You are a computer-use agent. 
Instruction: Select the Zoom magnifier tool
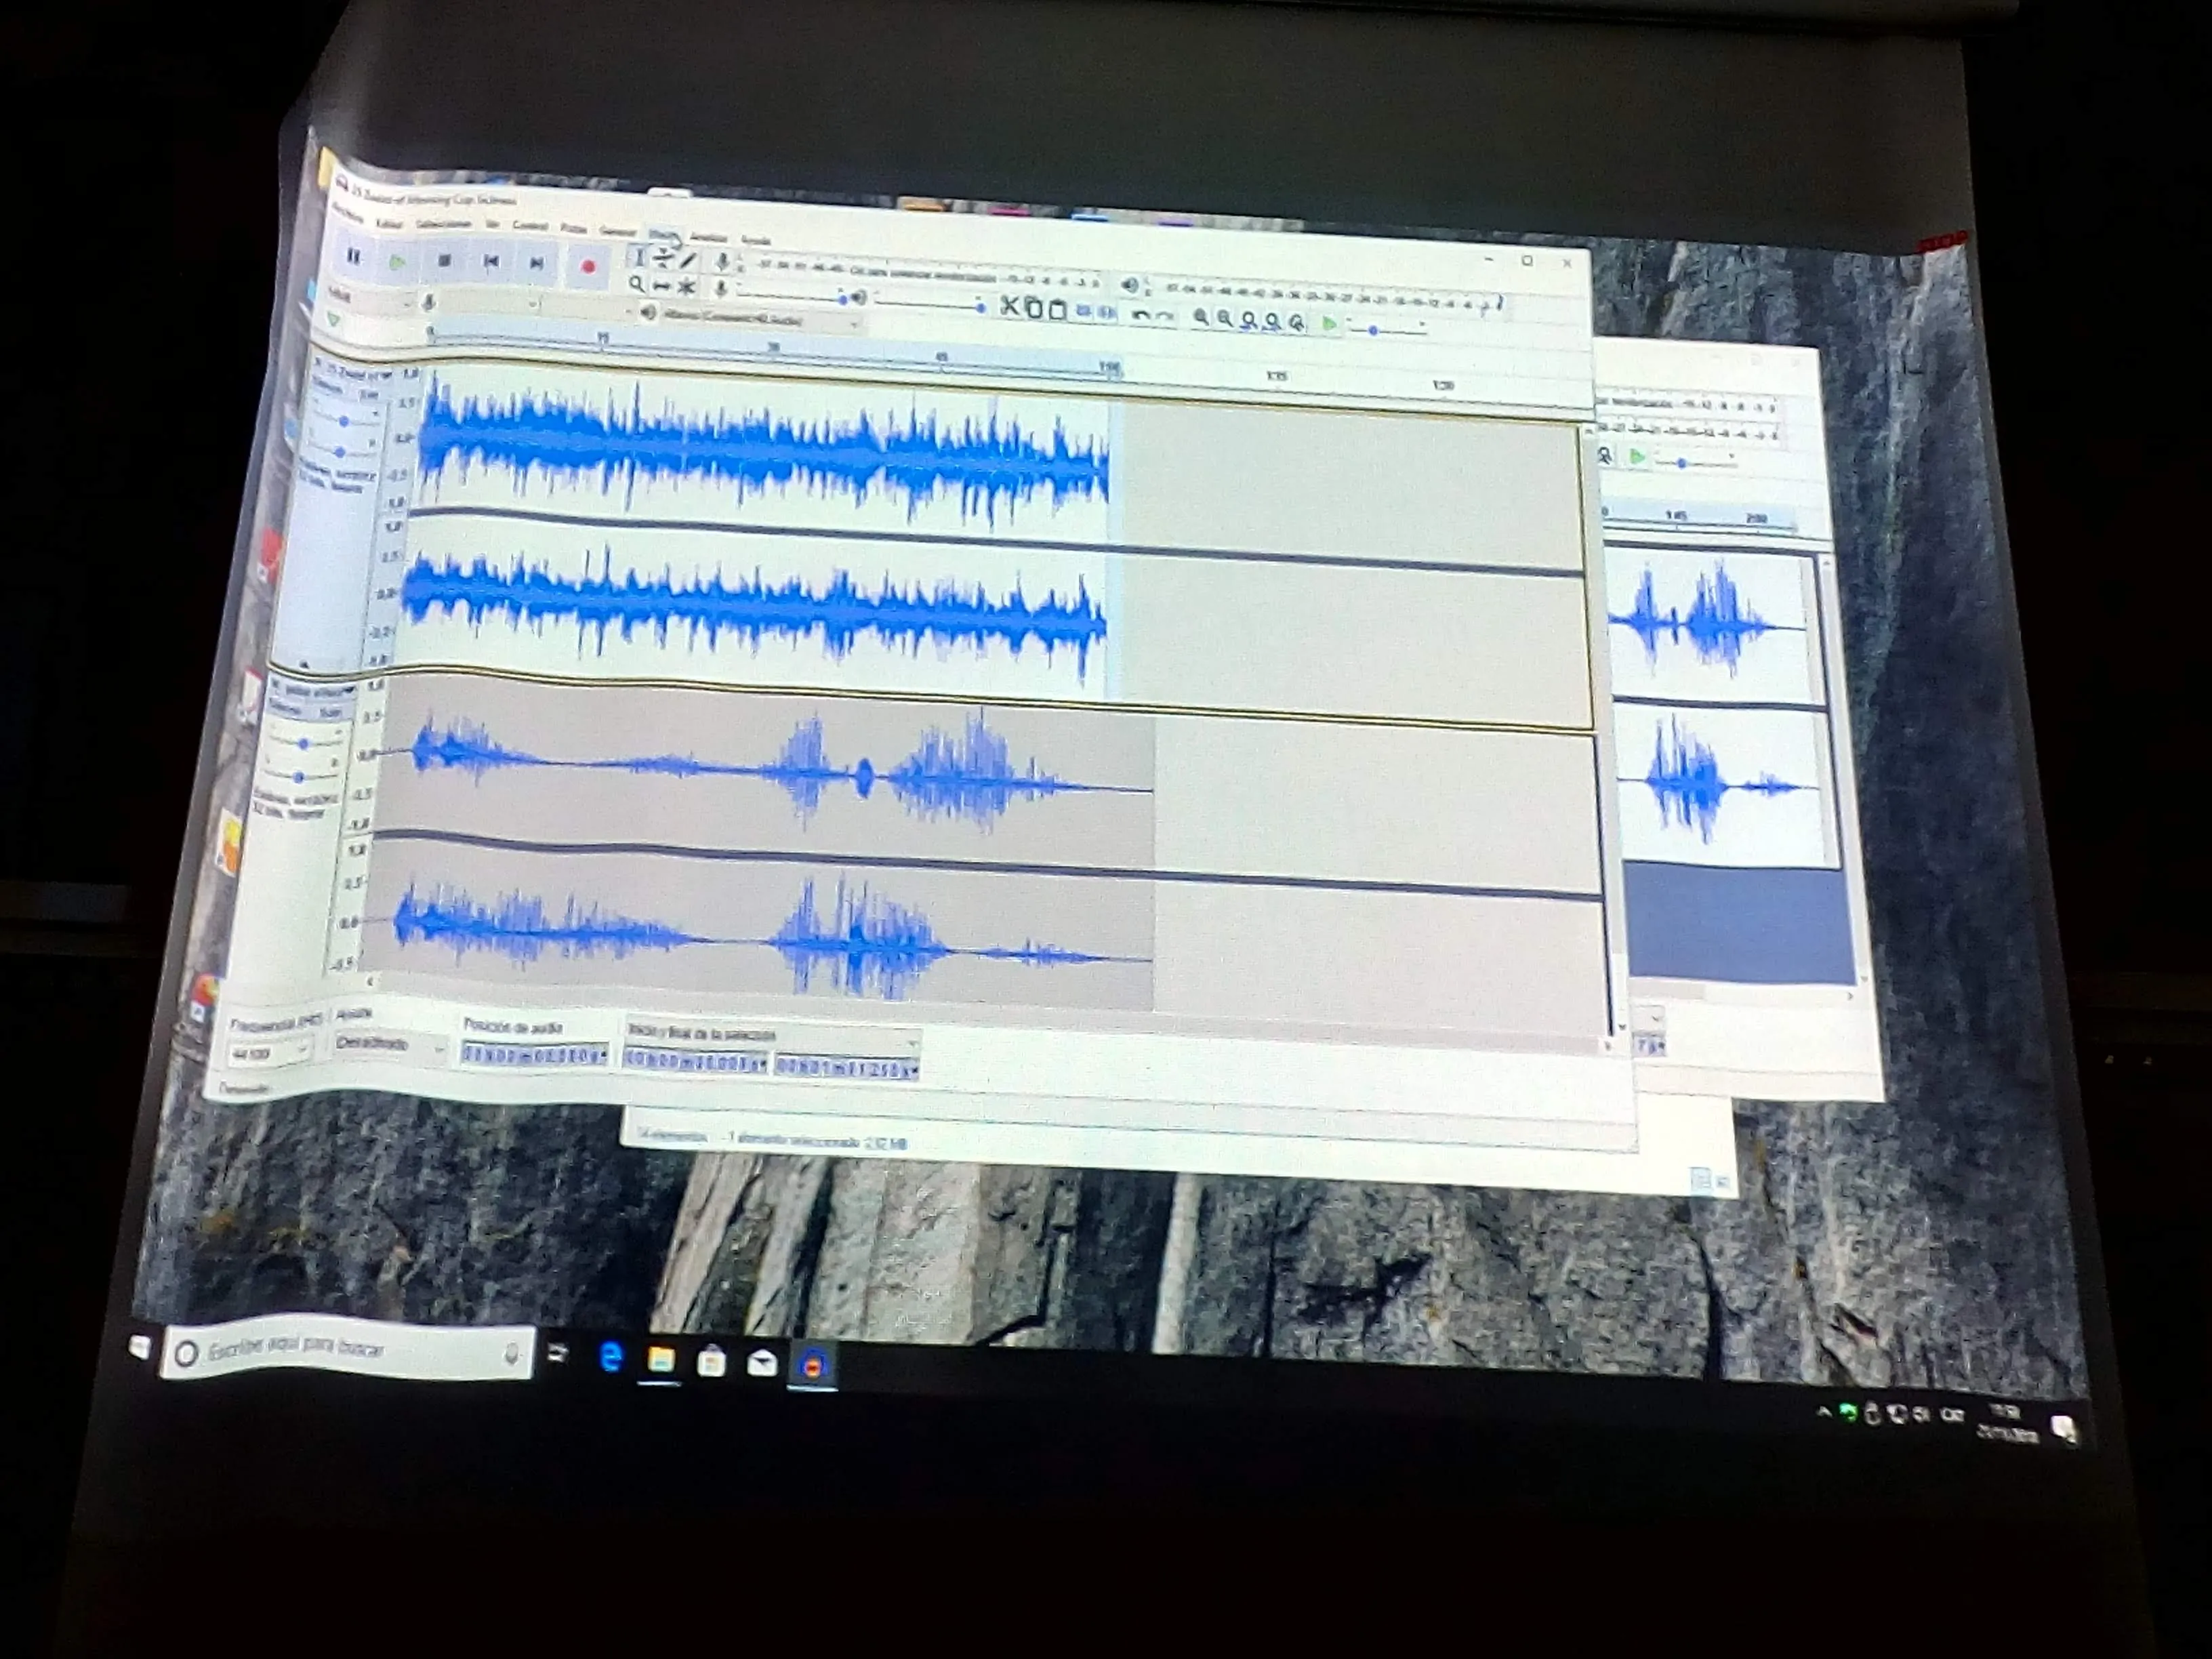click(637, 284)
